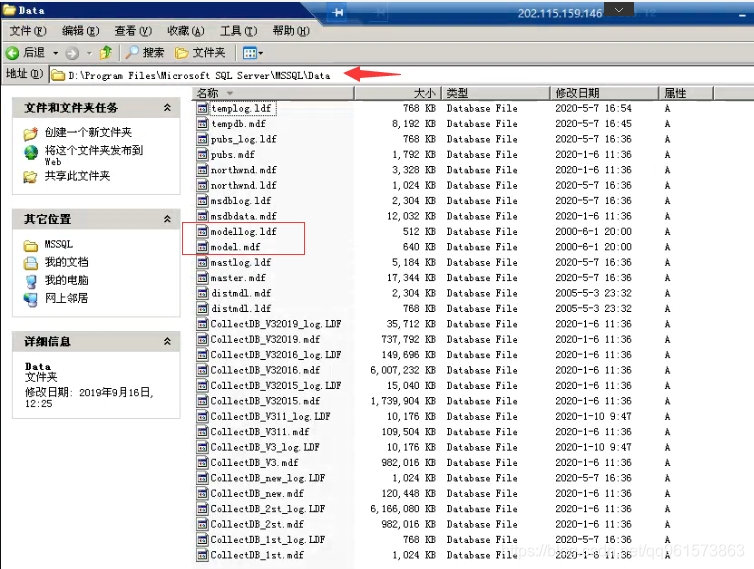Viewport: 754px width, 569px height.
Task: Sort by 修改日期 column header
Action: point(604,93)
